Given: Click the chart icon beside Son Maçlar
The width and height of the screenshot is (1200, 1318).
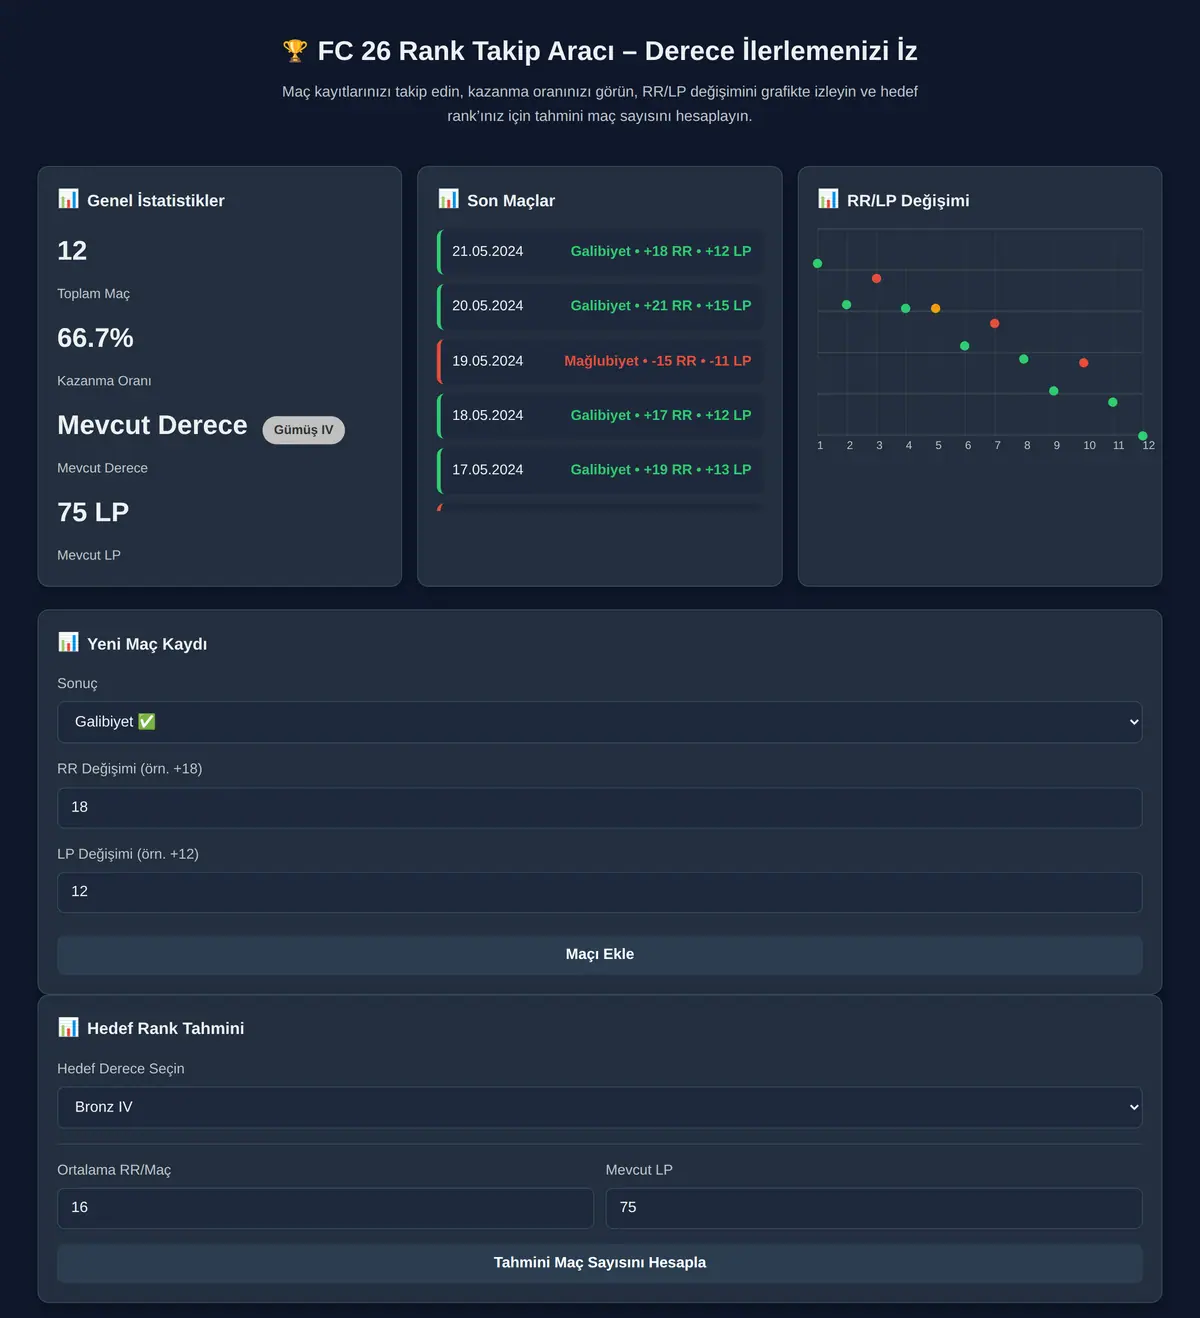Looking at the screenshot, I should 448,199.
